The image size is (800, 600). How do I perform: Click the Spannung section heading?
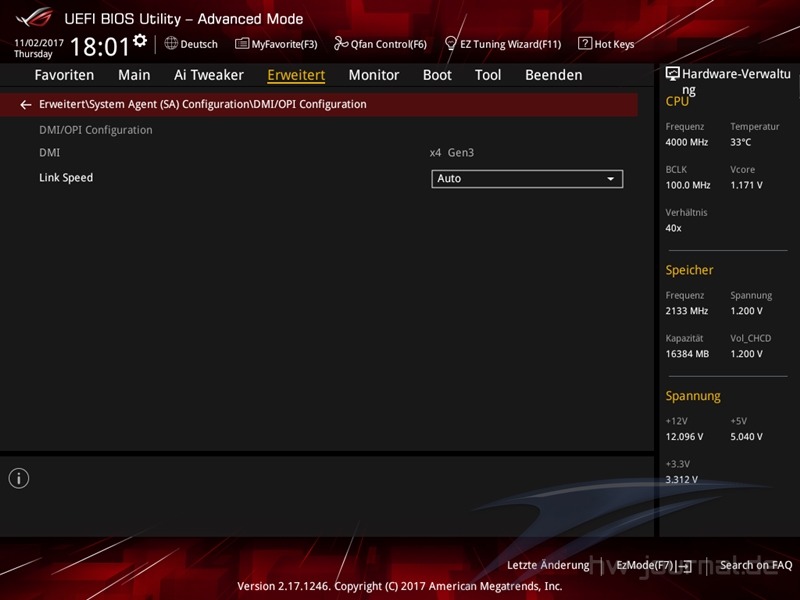tap(693, 396)
